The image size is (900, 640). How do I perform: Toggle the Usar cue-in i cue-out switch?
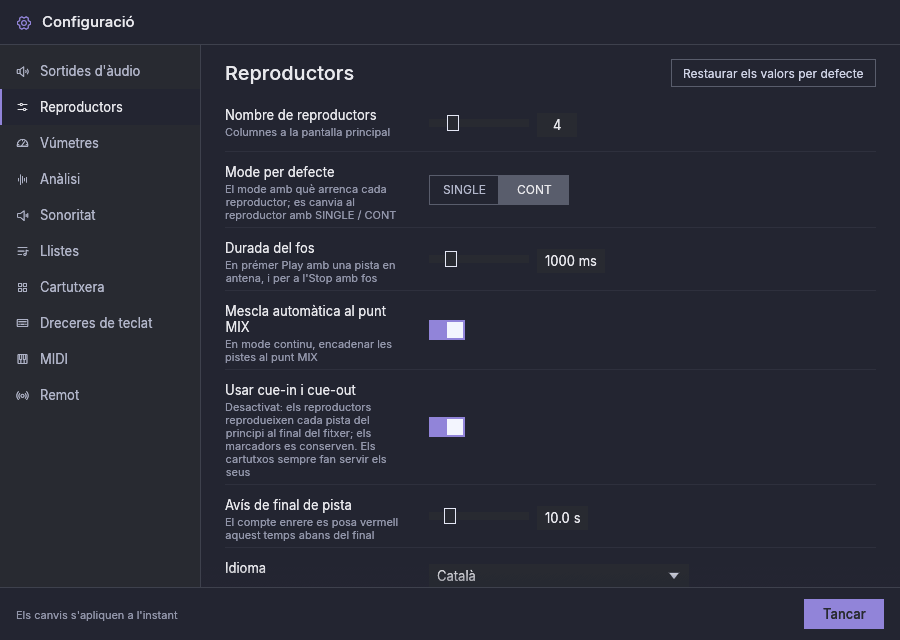[447, 427]
